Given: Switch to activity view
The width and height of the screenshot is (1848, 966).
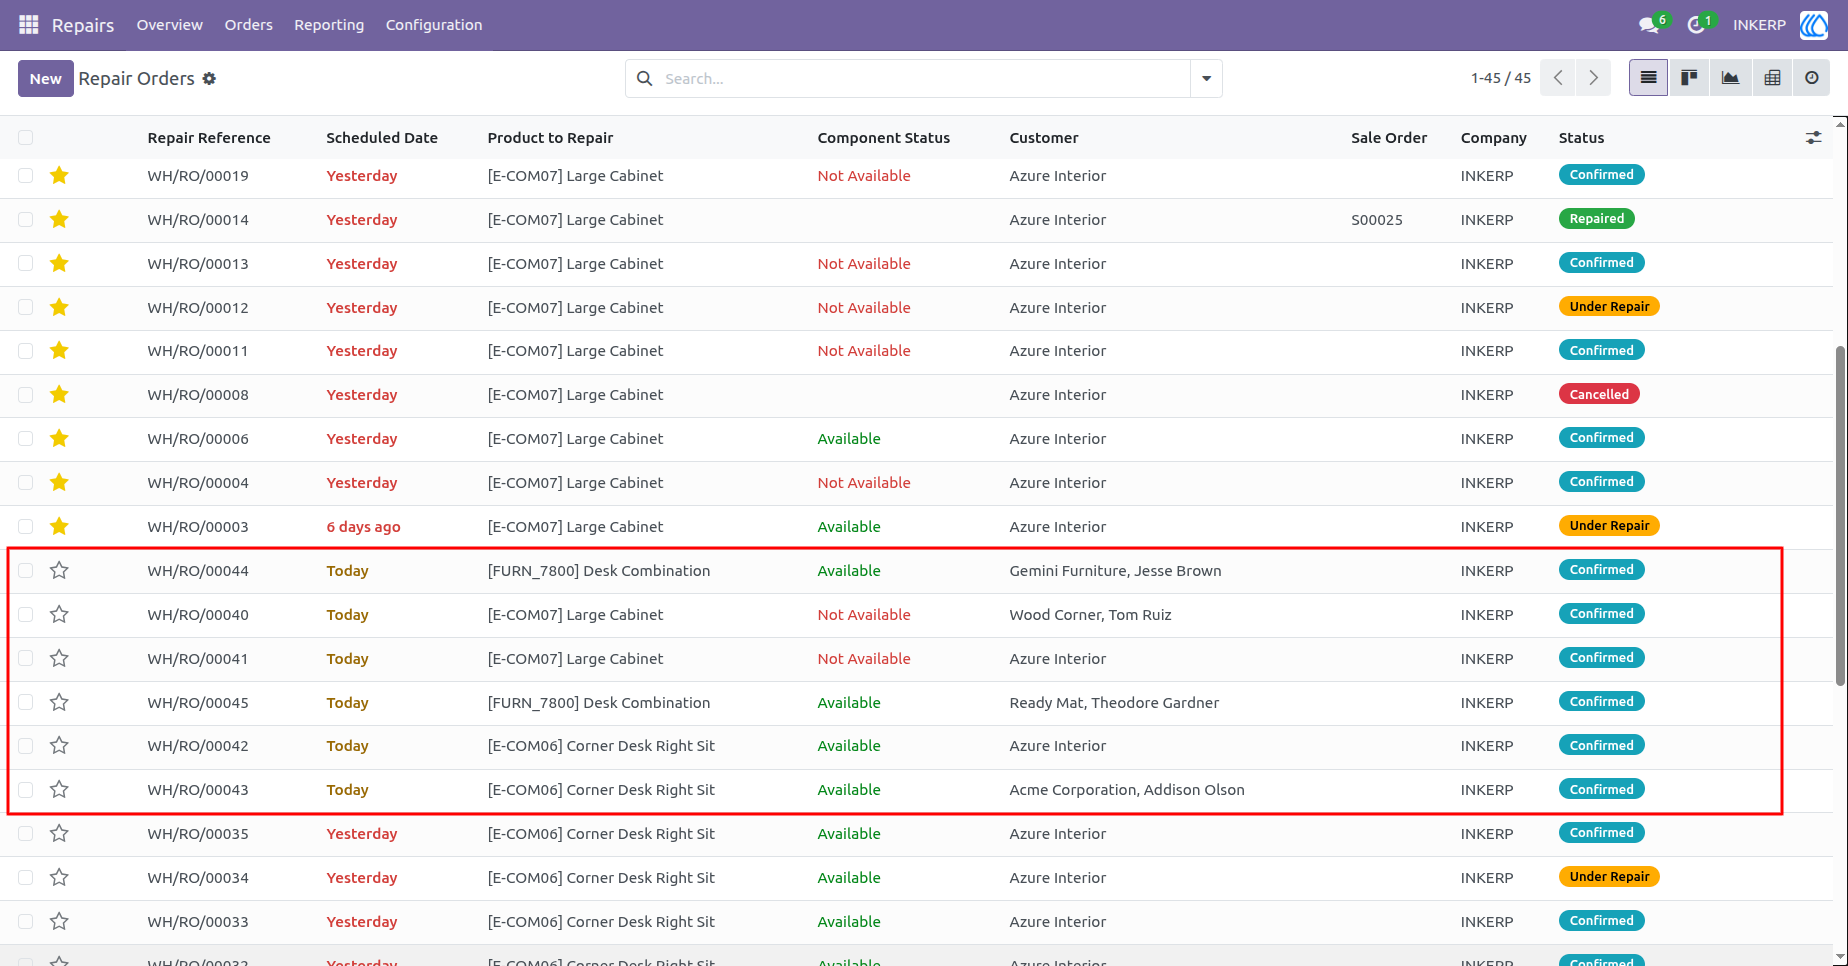Looking at the screenshot, I should pyautogui.click(x=1811, y=78).
